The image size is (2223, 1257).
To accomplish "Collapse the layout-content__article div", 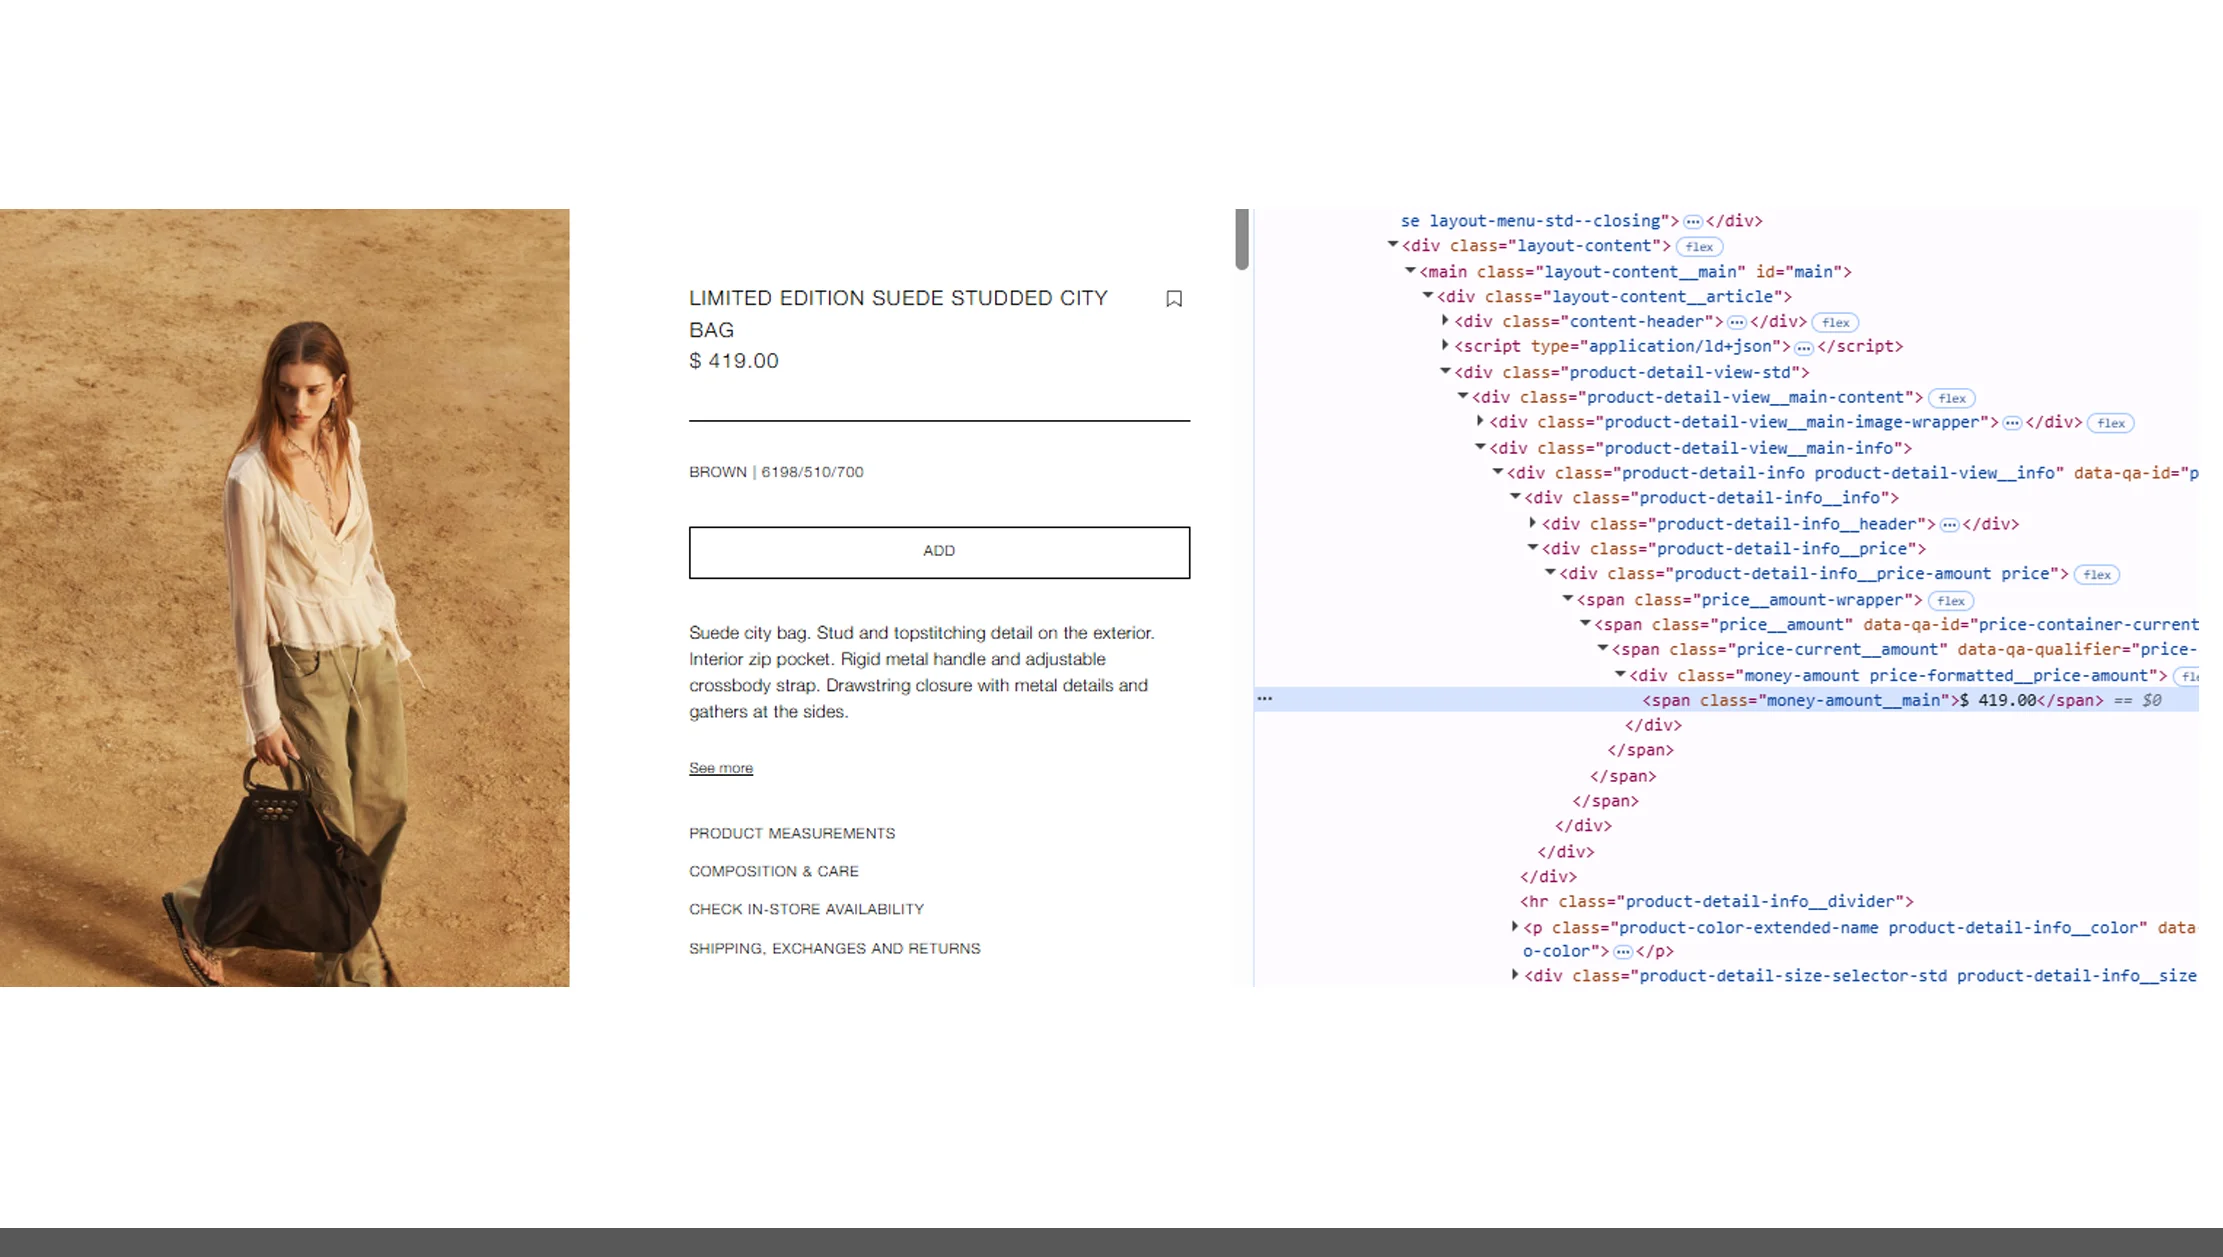I will [1428, 296].
